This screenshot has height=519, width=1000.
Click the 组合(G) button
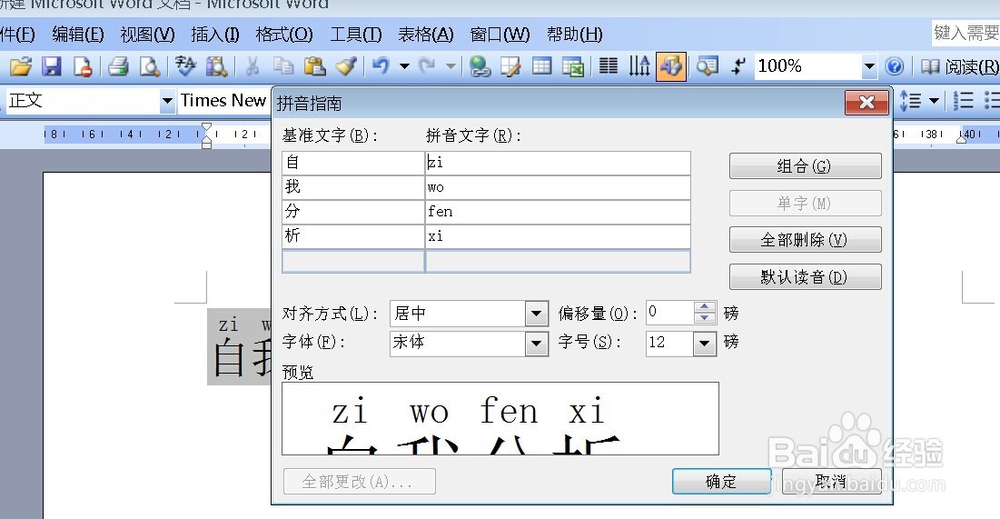coord(805,166)
